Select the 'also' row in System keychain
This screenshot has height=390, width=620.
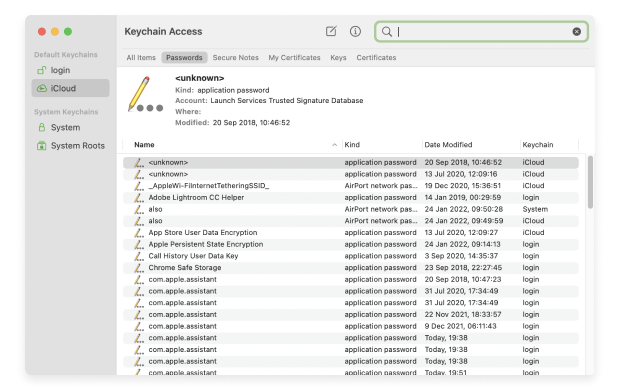pyautogui.click(x=351, y=209)
